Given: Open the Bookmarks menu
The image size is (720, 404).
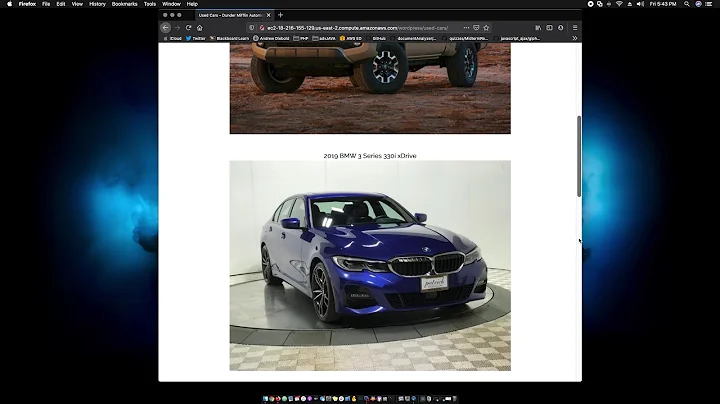Looking at the screenshot, I should pyautogui.click(x=124, y=4).
